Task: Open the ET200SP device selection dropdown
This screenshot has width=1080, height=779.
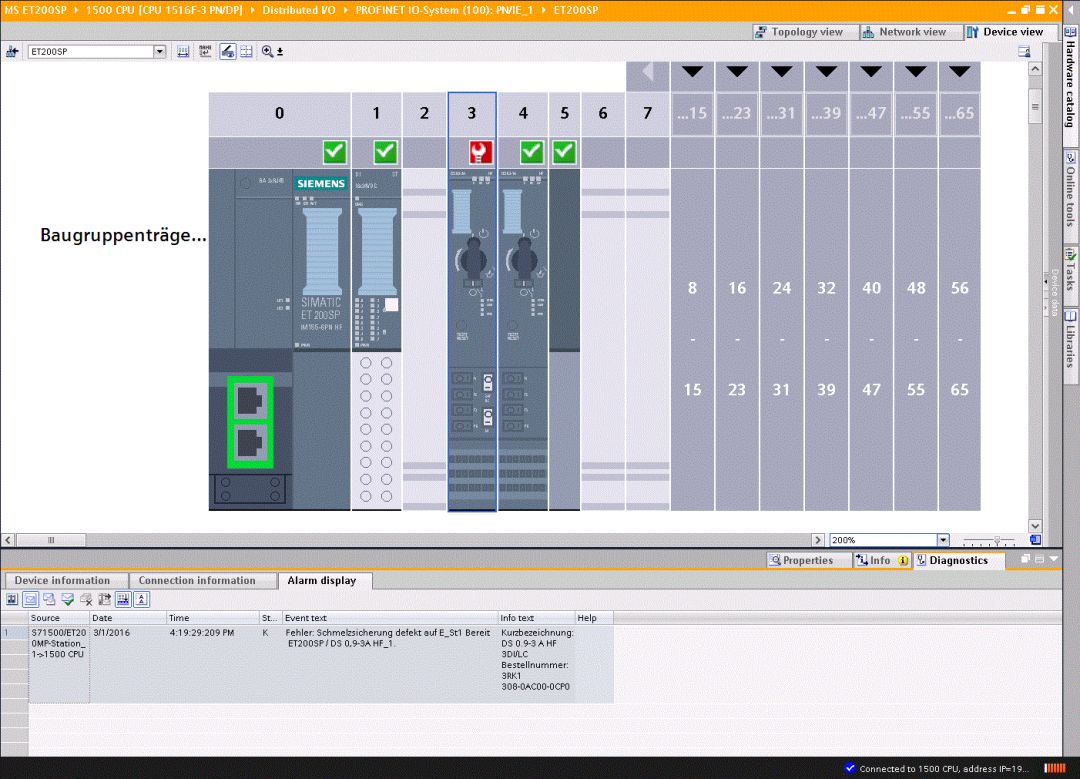Action: pyautogui.click(x=160, y=52)
